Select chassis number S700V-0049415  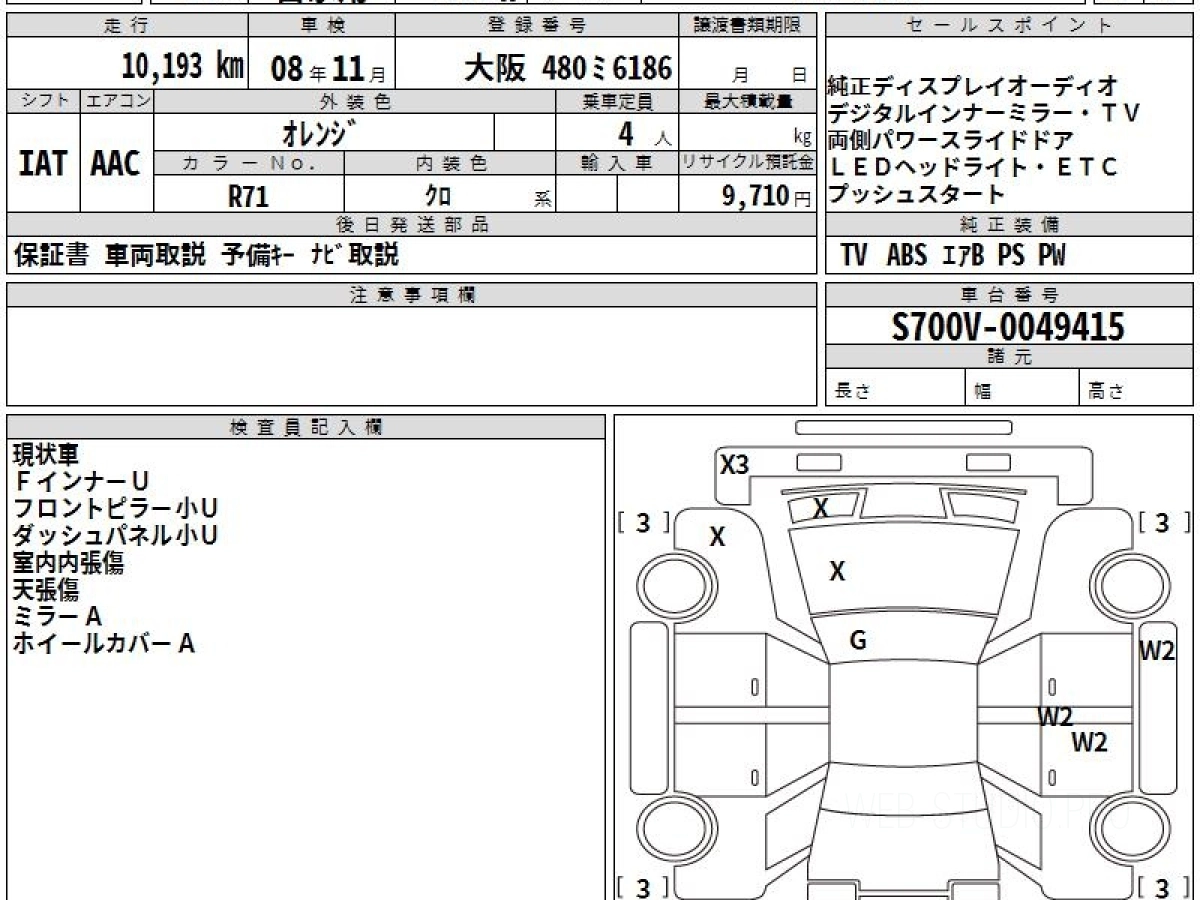[1008, 327]
